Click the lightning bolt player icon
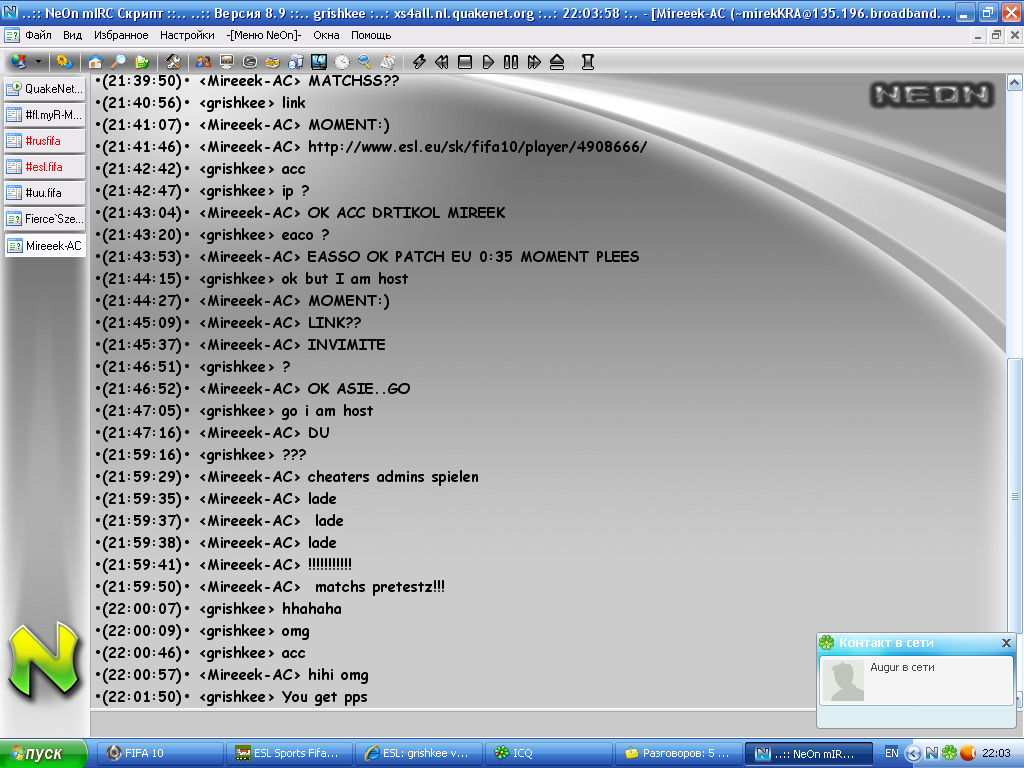 (x=419, y=62)
